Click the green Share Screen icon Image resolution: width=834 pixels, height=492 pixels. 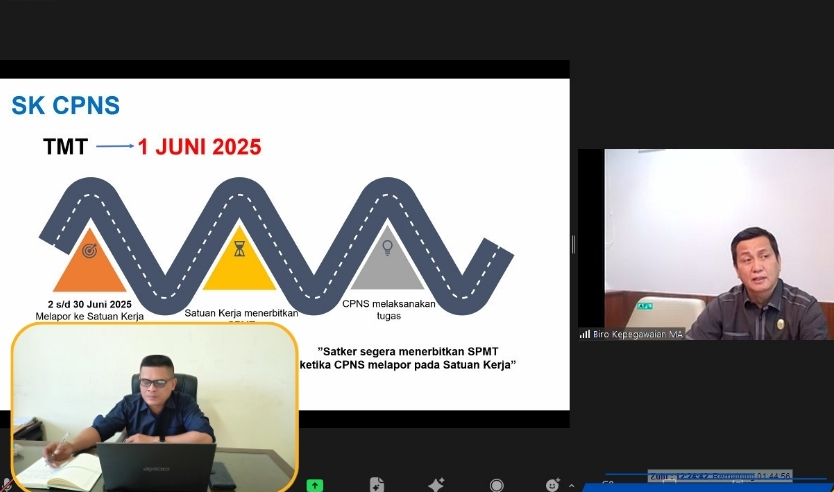[x=315, y=485]
